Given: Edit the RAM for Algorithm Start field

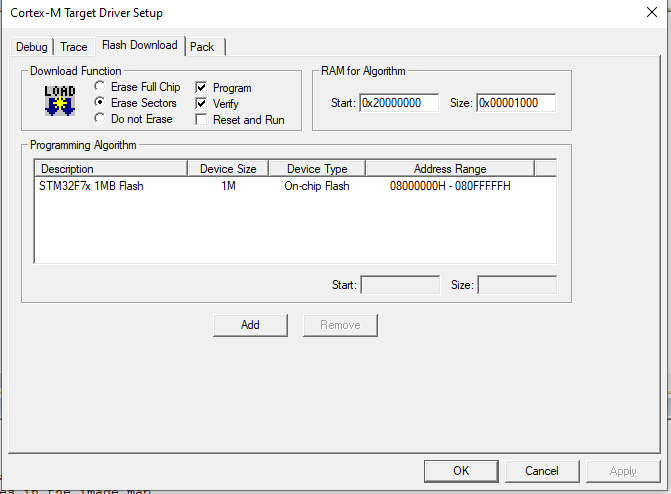Looking at the screenshot, I should tap(399, 103).
